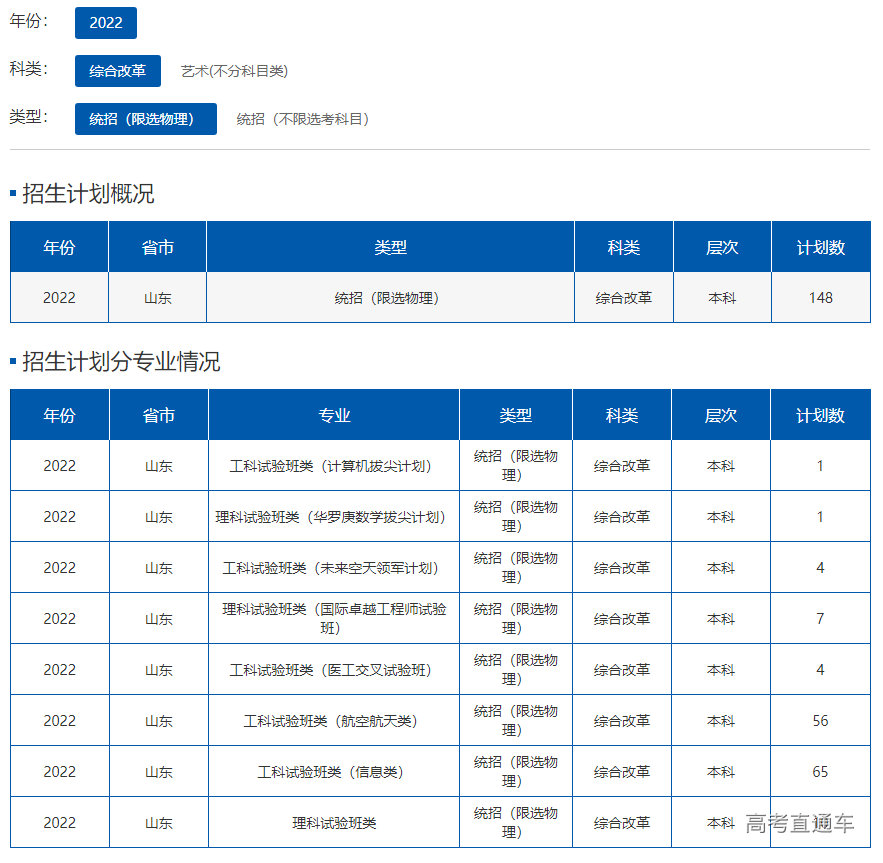
Task: Select the 综合改革 category filter
Action: (117, 71)
